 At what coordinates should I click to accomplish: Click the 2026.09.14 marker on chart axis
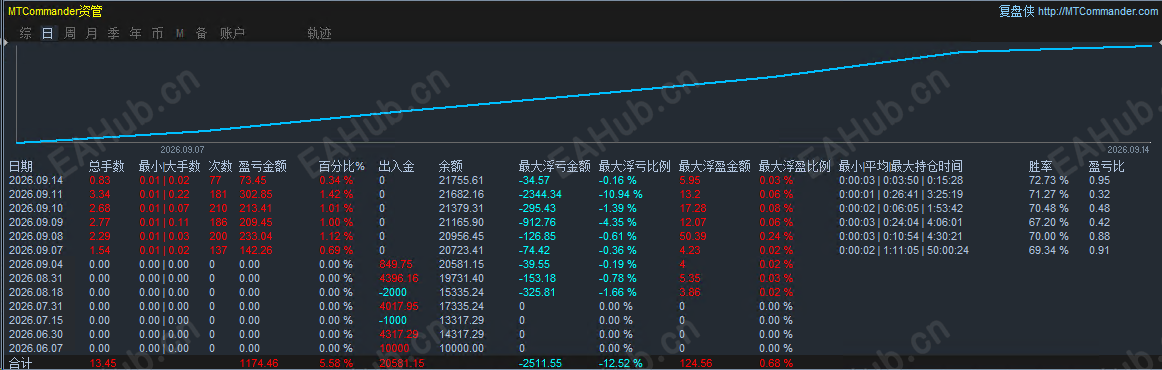pos(1129,149)
